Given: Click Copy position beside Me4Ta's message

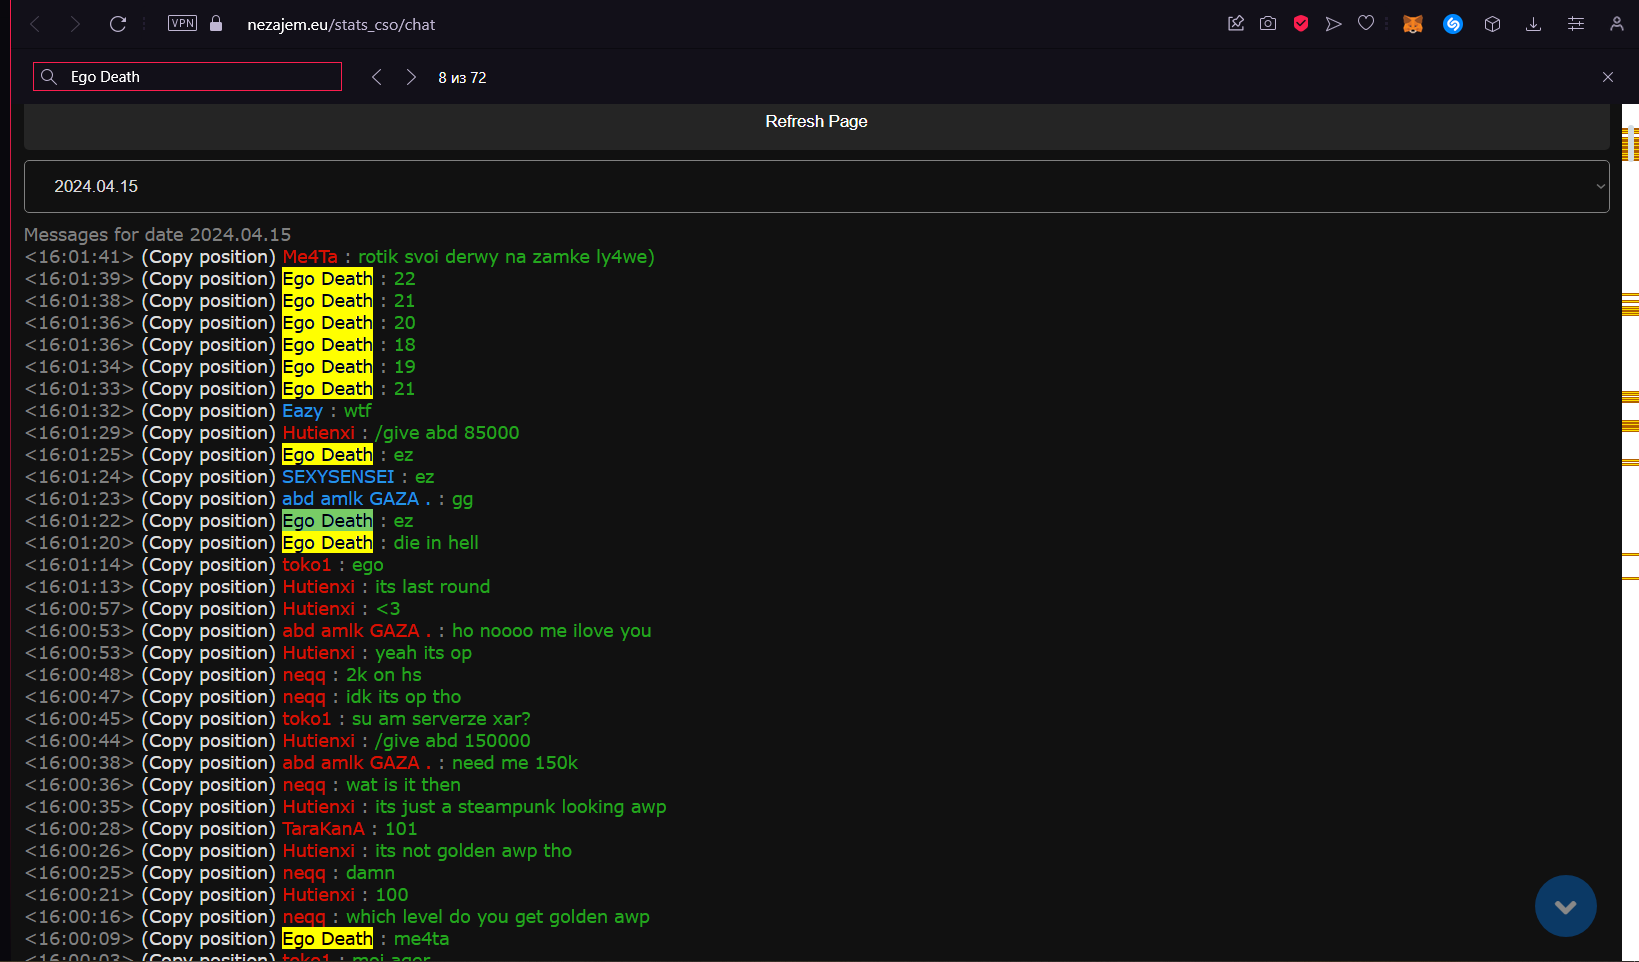Looking at the screenshot, I should pos(208,257).
